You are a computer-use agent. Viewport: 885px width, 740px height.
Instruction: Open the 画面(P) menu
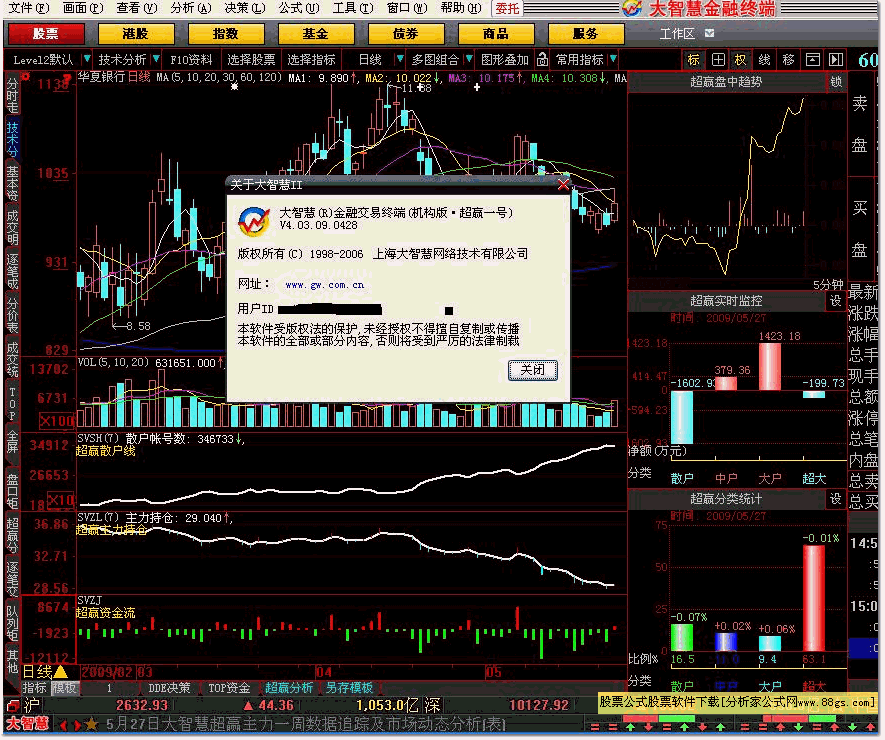(x=83, y=8)
